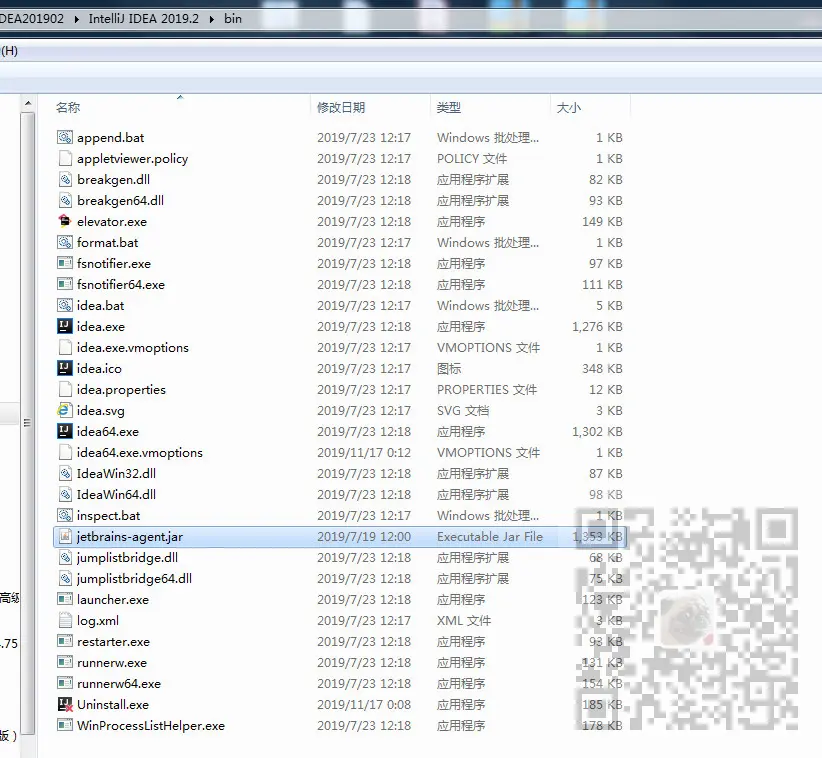Click the type Executable Jar File
The height and width of the screenshot is (758, 822).
pyautogui.click(x=490, y=536)
